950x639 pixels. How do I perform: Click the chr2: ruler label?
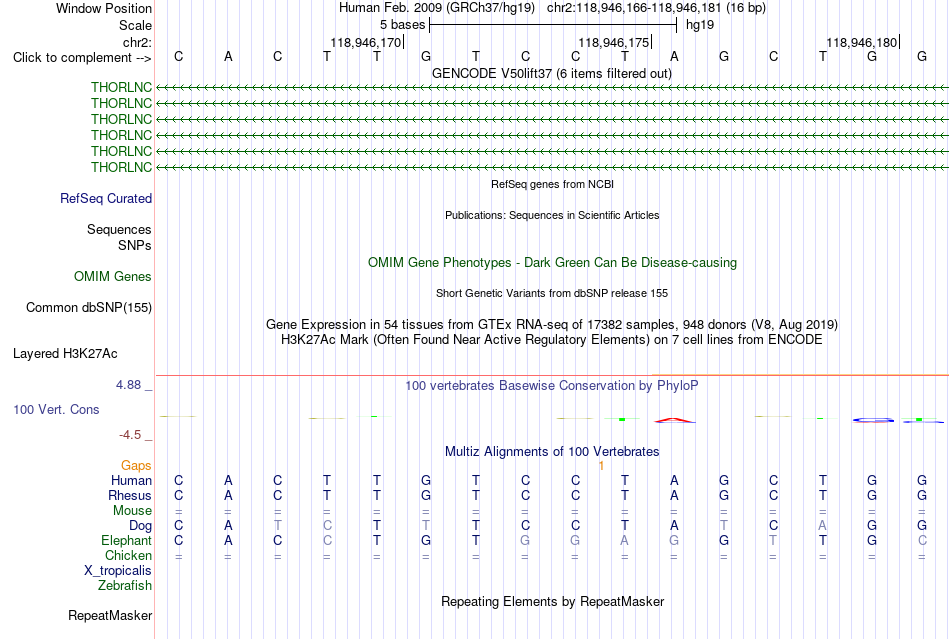[x=137, y=42]
